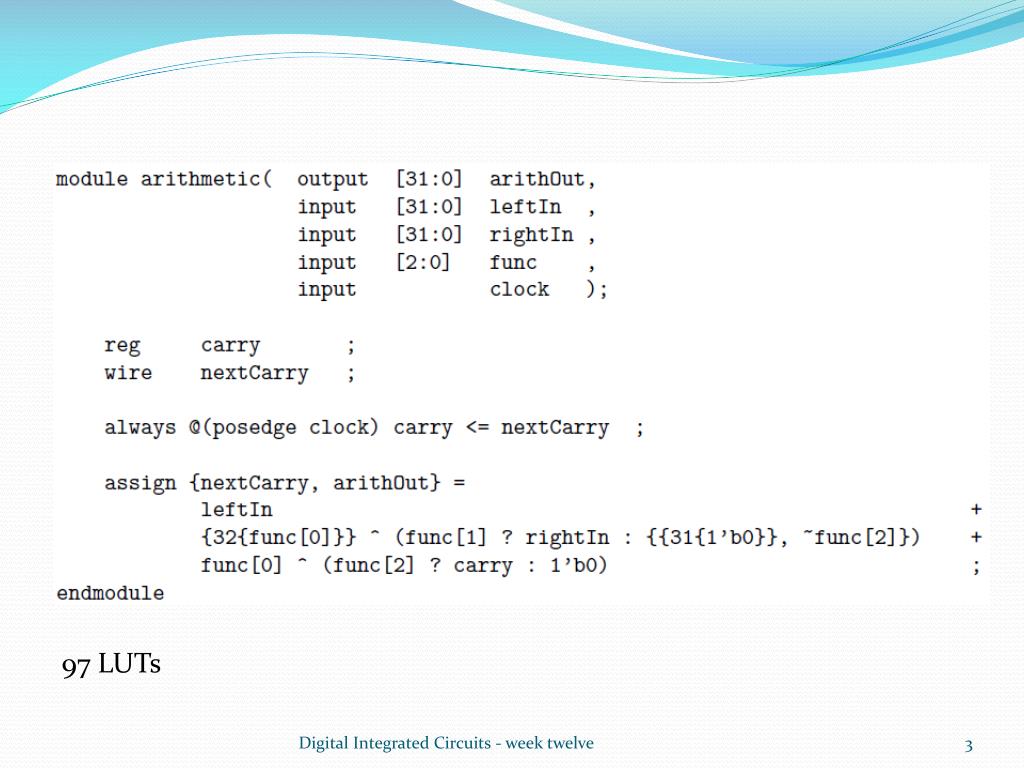
Task: Select the 'arithOut,' output port name
Action: (x=542, y=179)
